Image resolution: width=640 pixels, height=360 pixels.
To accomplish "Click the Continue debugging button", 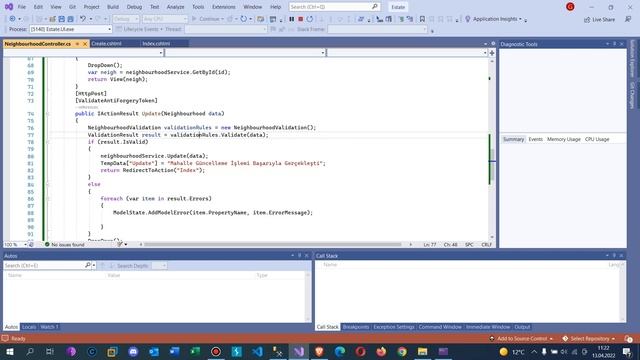I will coord(208,19).
